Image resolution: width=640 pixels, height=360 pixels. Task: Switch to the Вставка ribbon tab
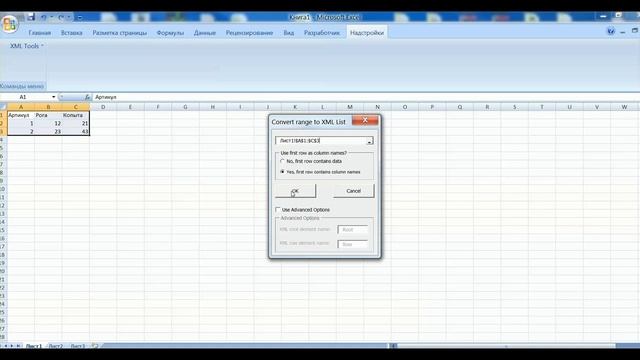pos(71,33)
